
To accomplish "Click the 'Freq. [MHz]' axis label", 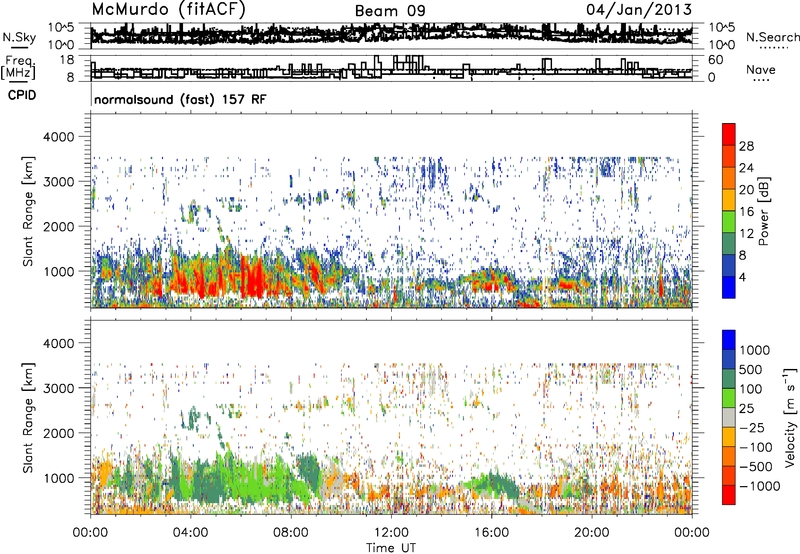I will [18, 68].
